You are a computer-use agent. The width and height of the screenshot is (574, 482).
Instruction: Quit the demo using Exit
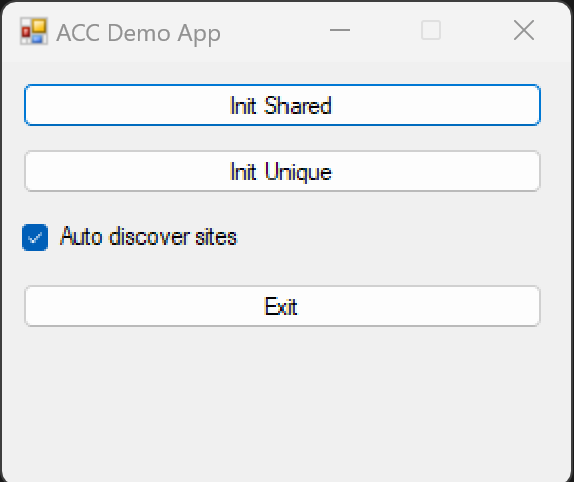(x=282, y=306)
